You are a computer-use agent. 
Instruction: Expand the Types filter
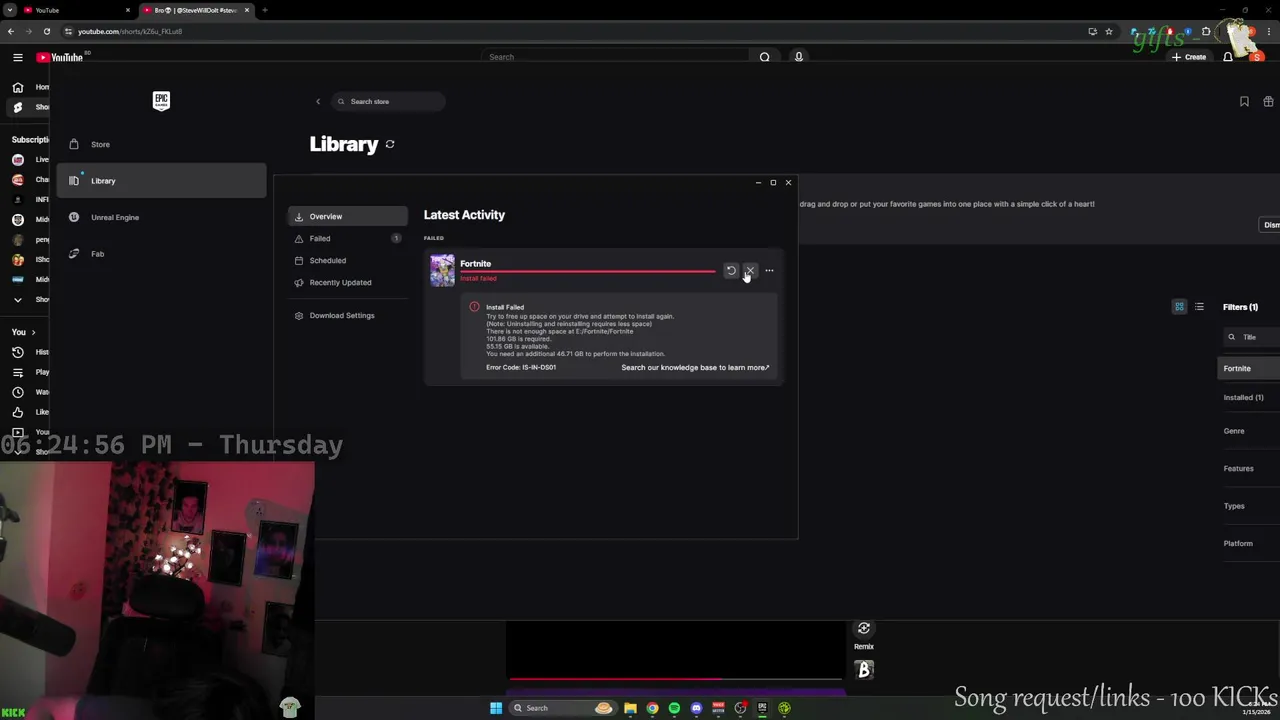[x=1234, y=506]
